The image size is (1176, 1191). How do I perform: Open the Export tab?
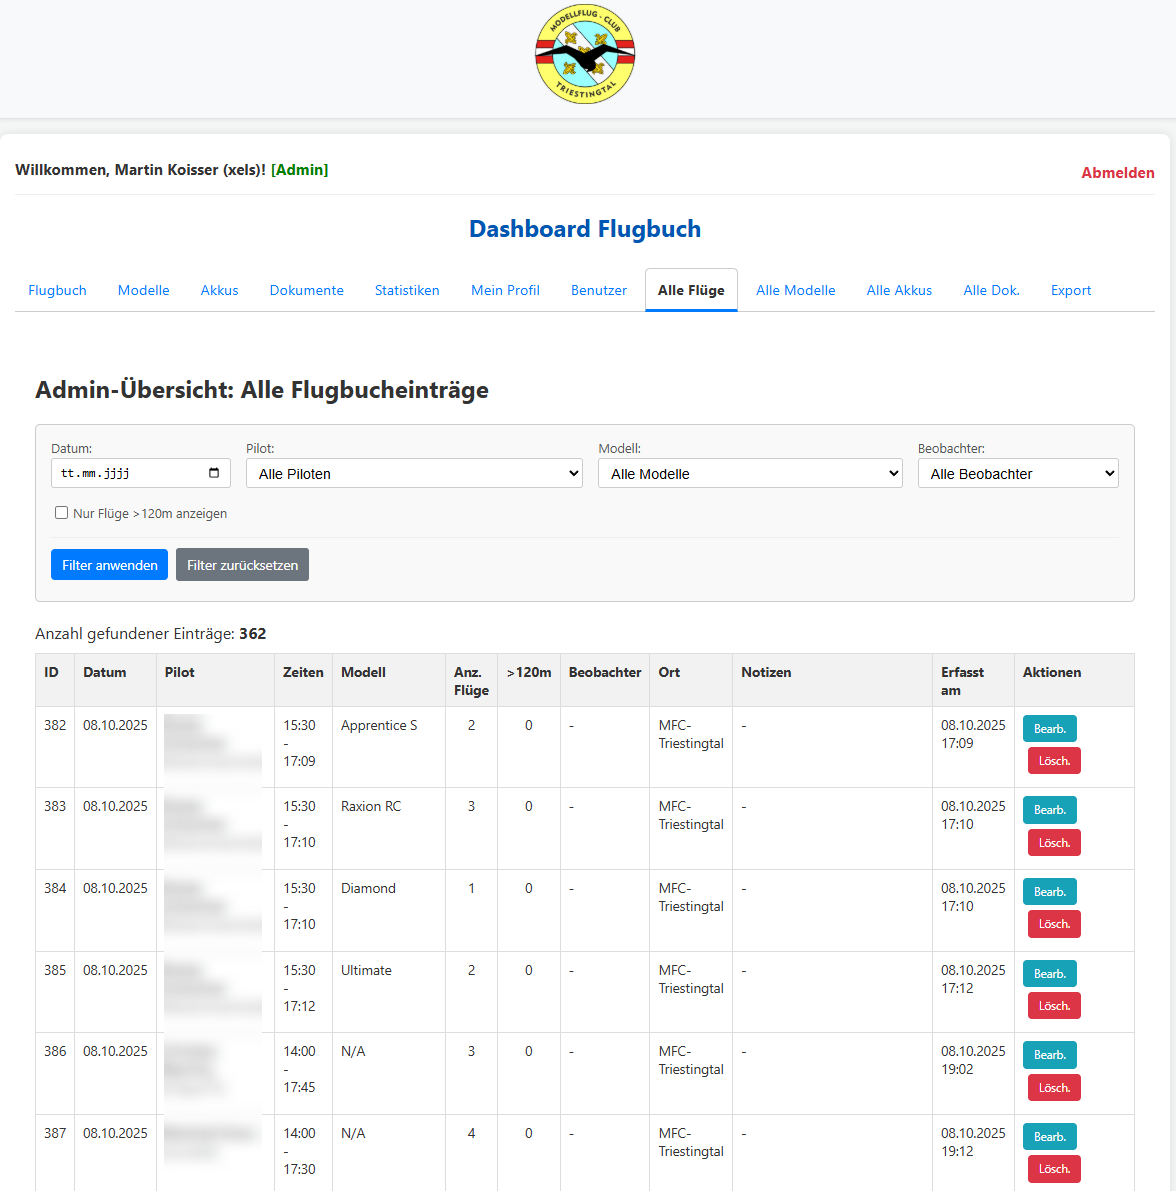point(1070,290)
